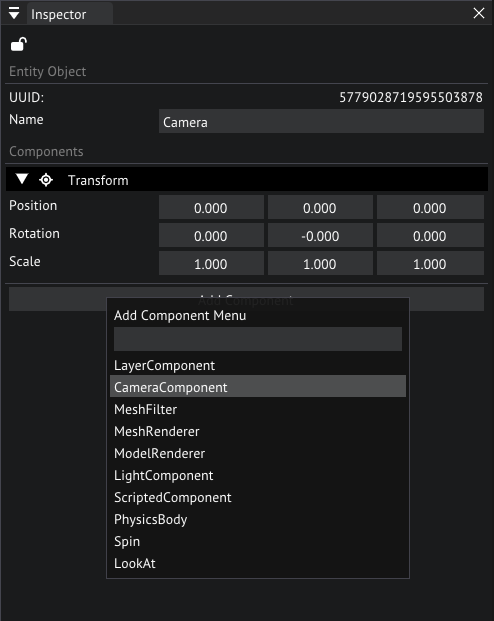
Task: Click the Rotation label
Action: click(x=34, y=234)
